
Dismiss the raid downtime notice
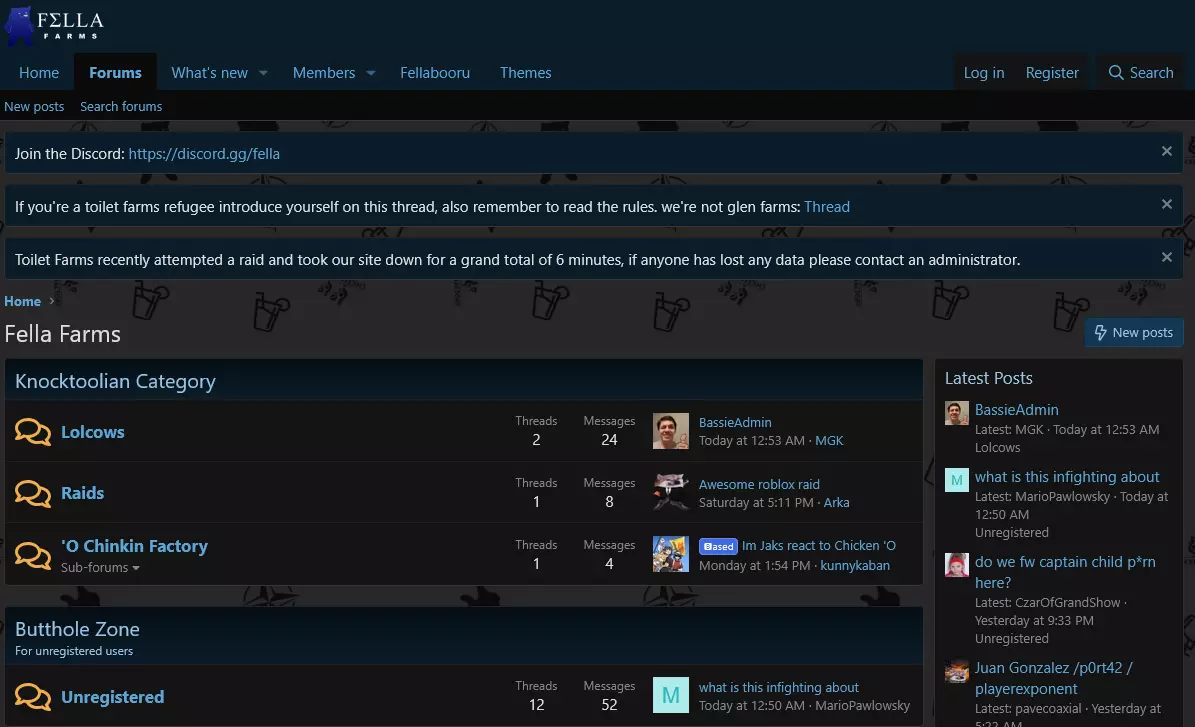coord(1166,257)
